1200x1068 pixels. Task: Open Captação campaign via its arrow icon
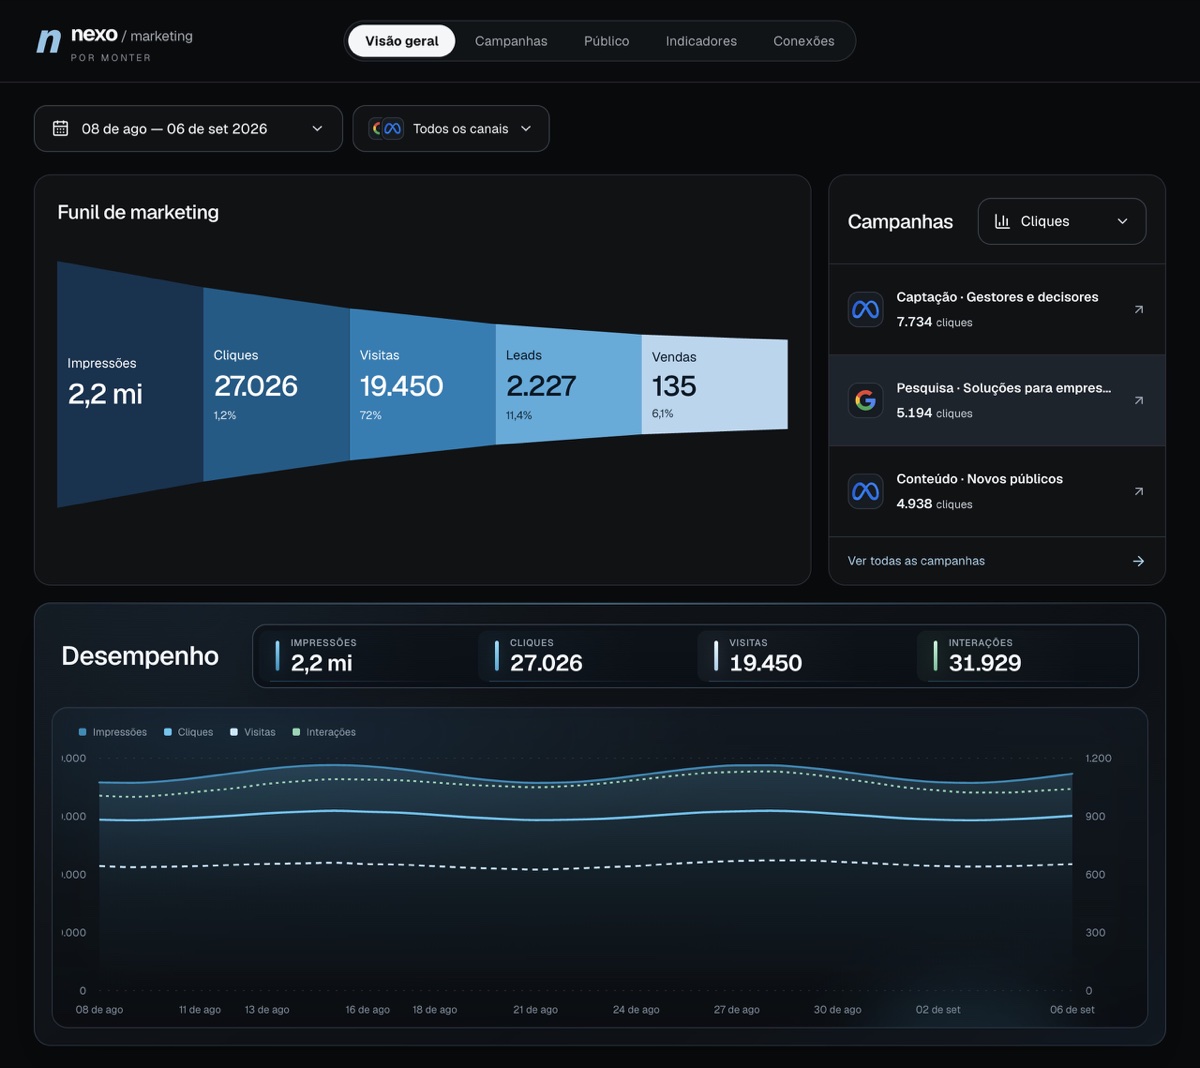[x=1138, y=309]
